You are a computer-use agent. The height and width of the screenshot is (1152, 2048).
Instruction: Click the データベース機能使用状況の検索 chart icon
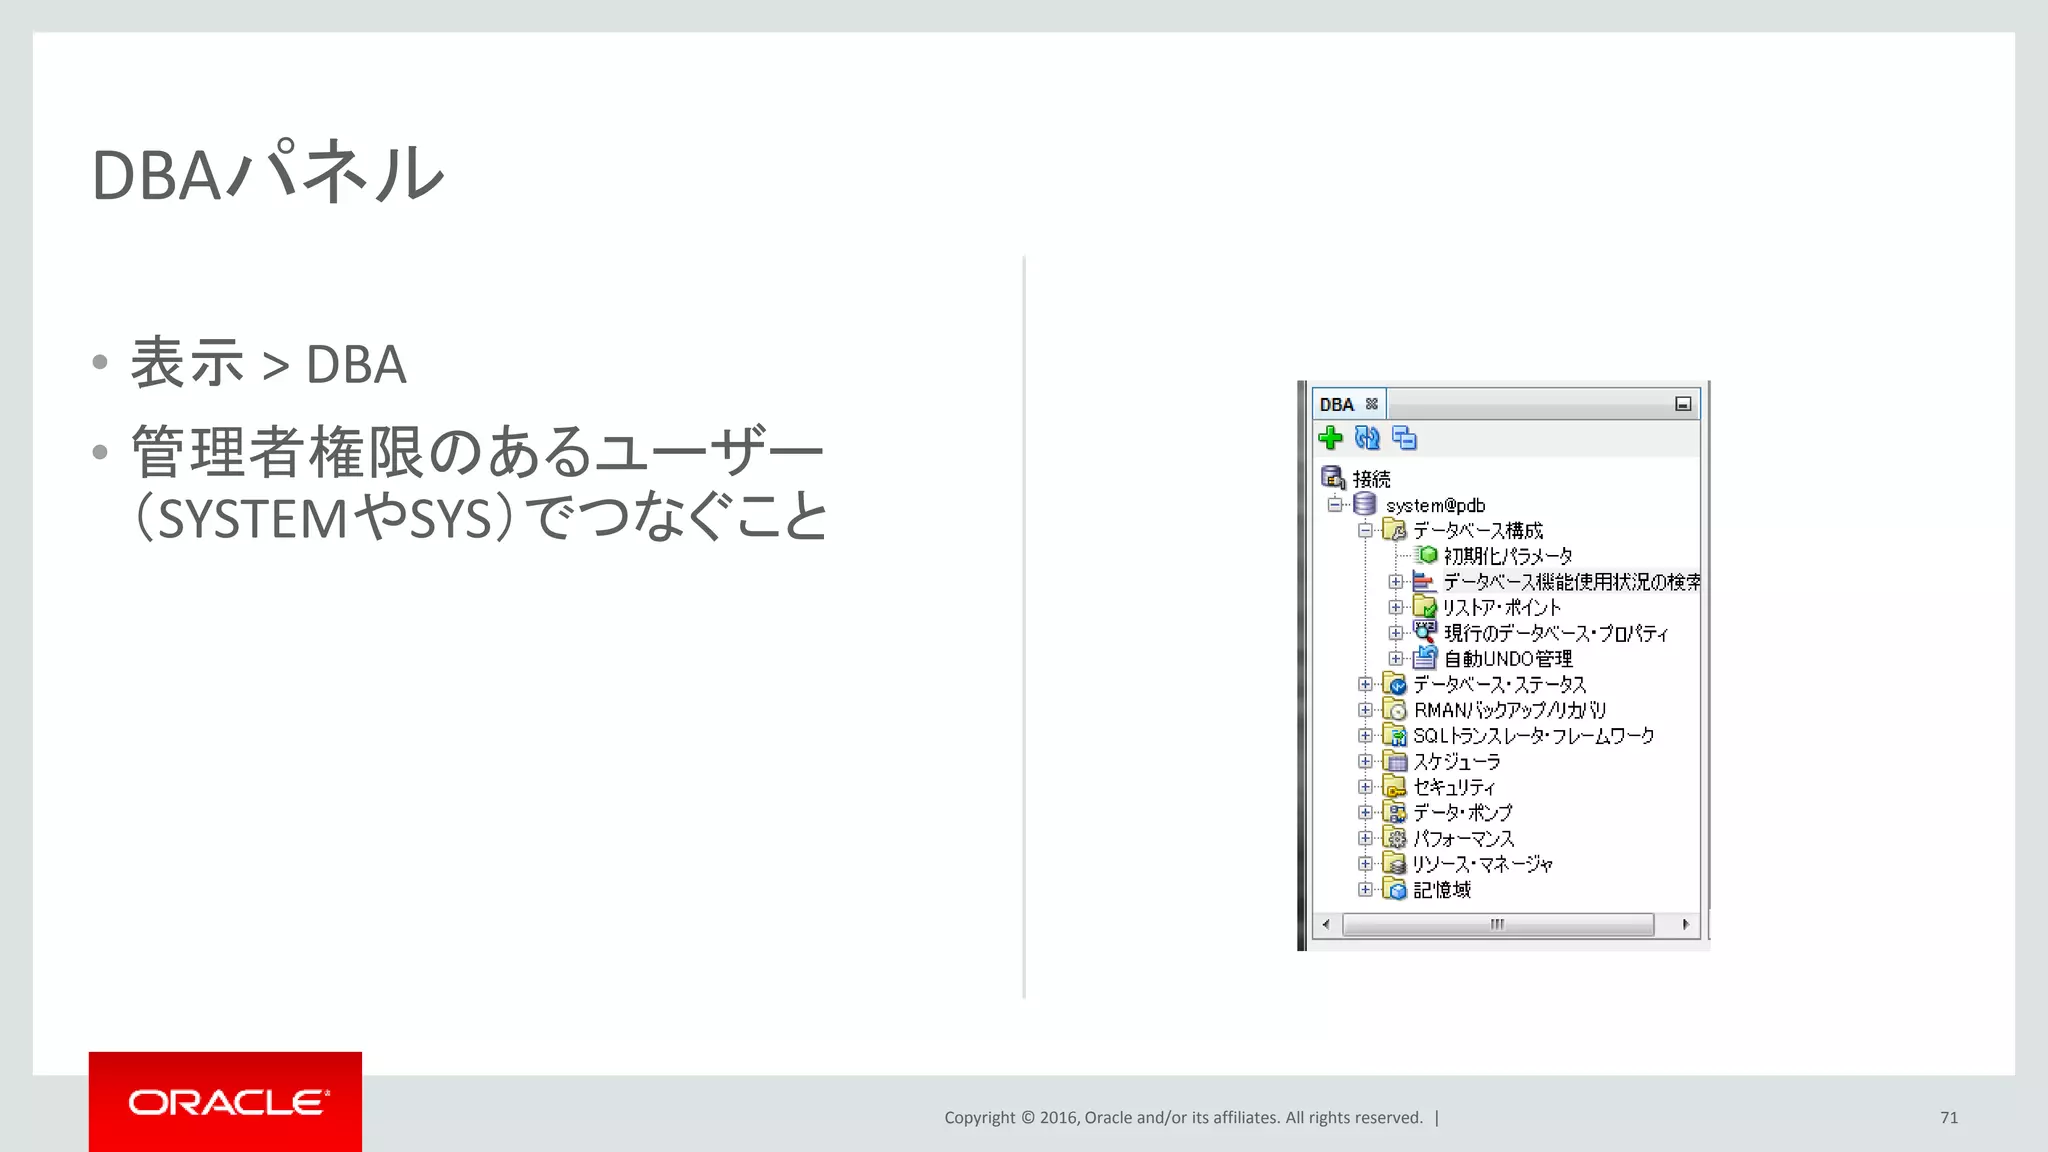(x=1424, y=581)
